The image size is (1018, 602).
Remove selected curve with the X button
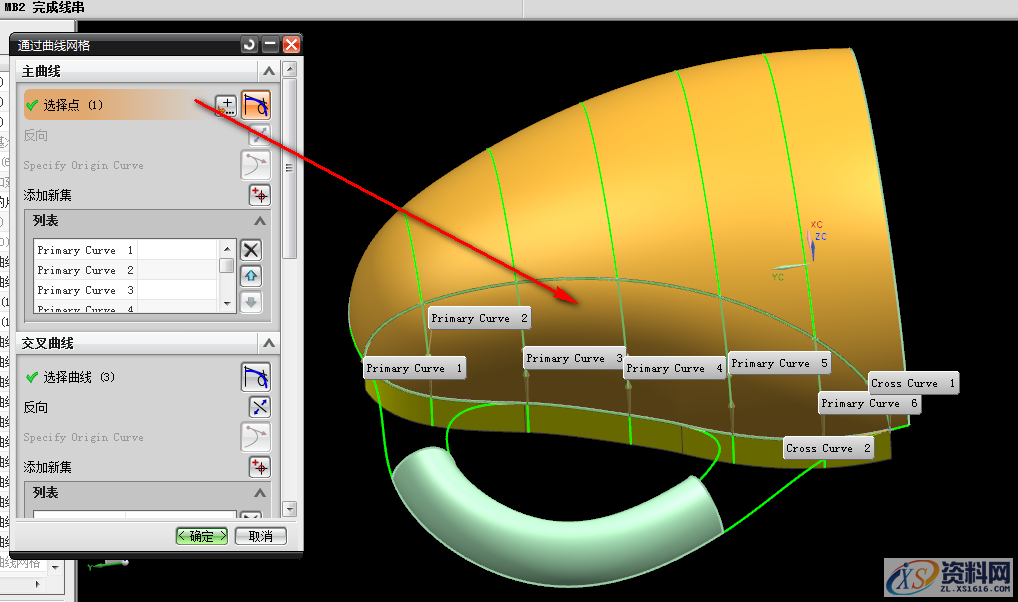tap(251, 250)
